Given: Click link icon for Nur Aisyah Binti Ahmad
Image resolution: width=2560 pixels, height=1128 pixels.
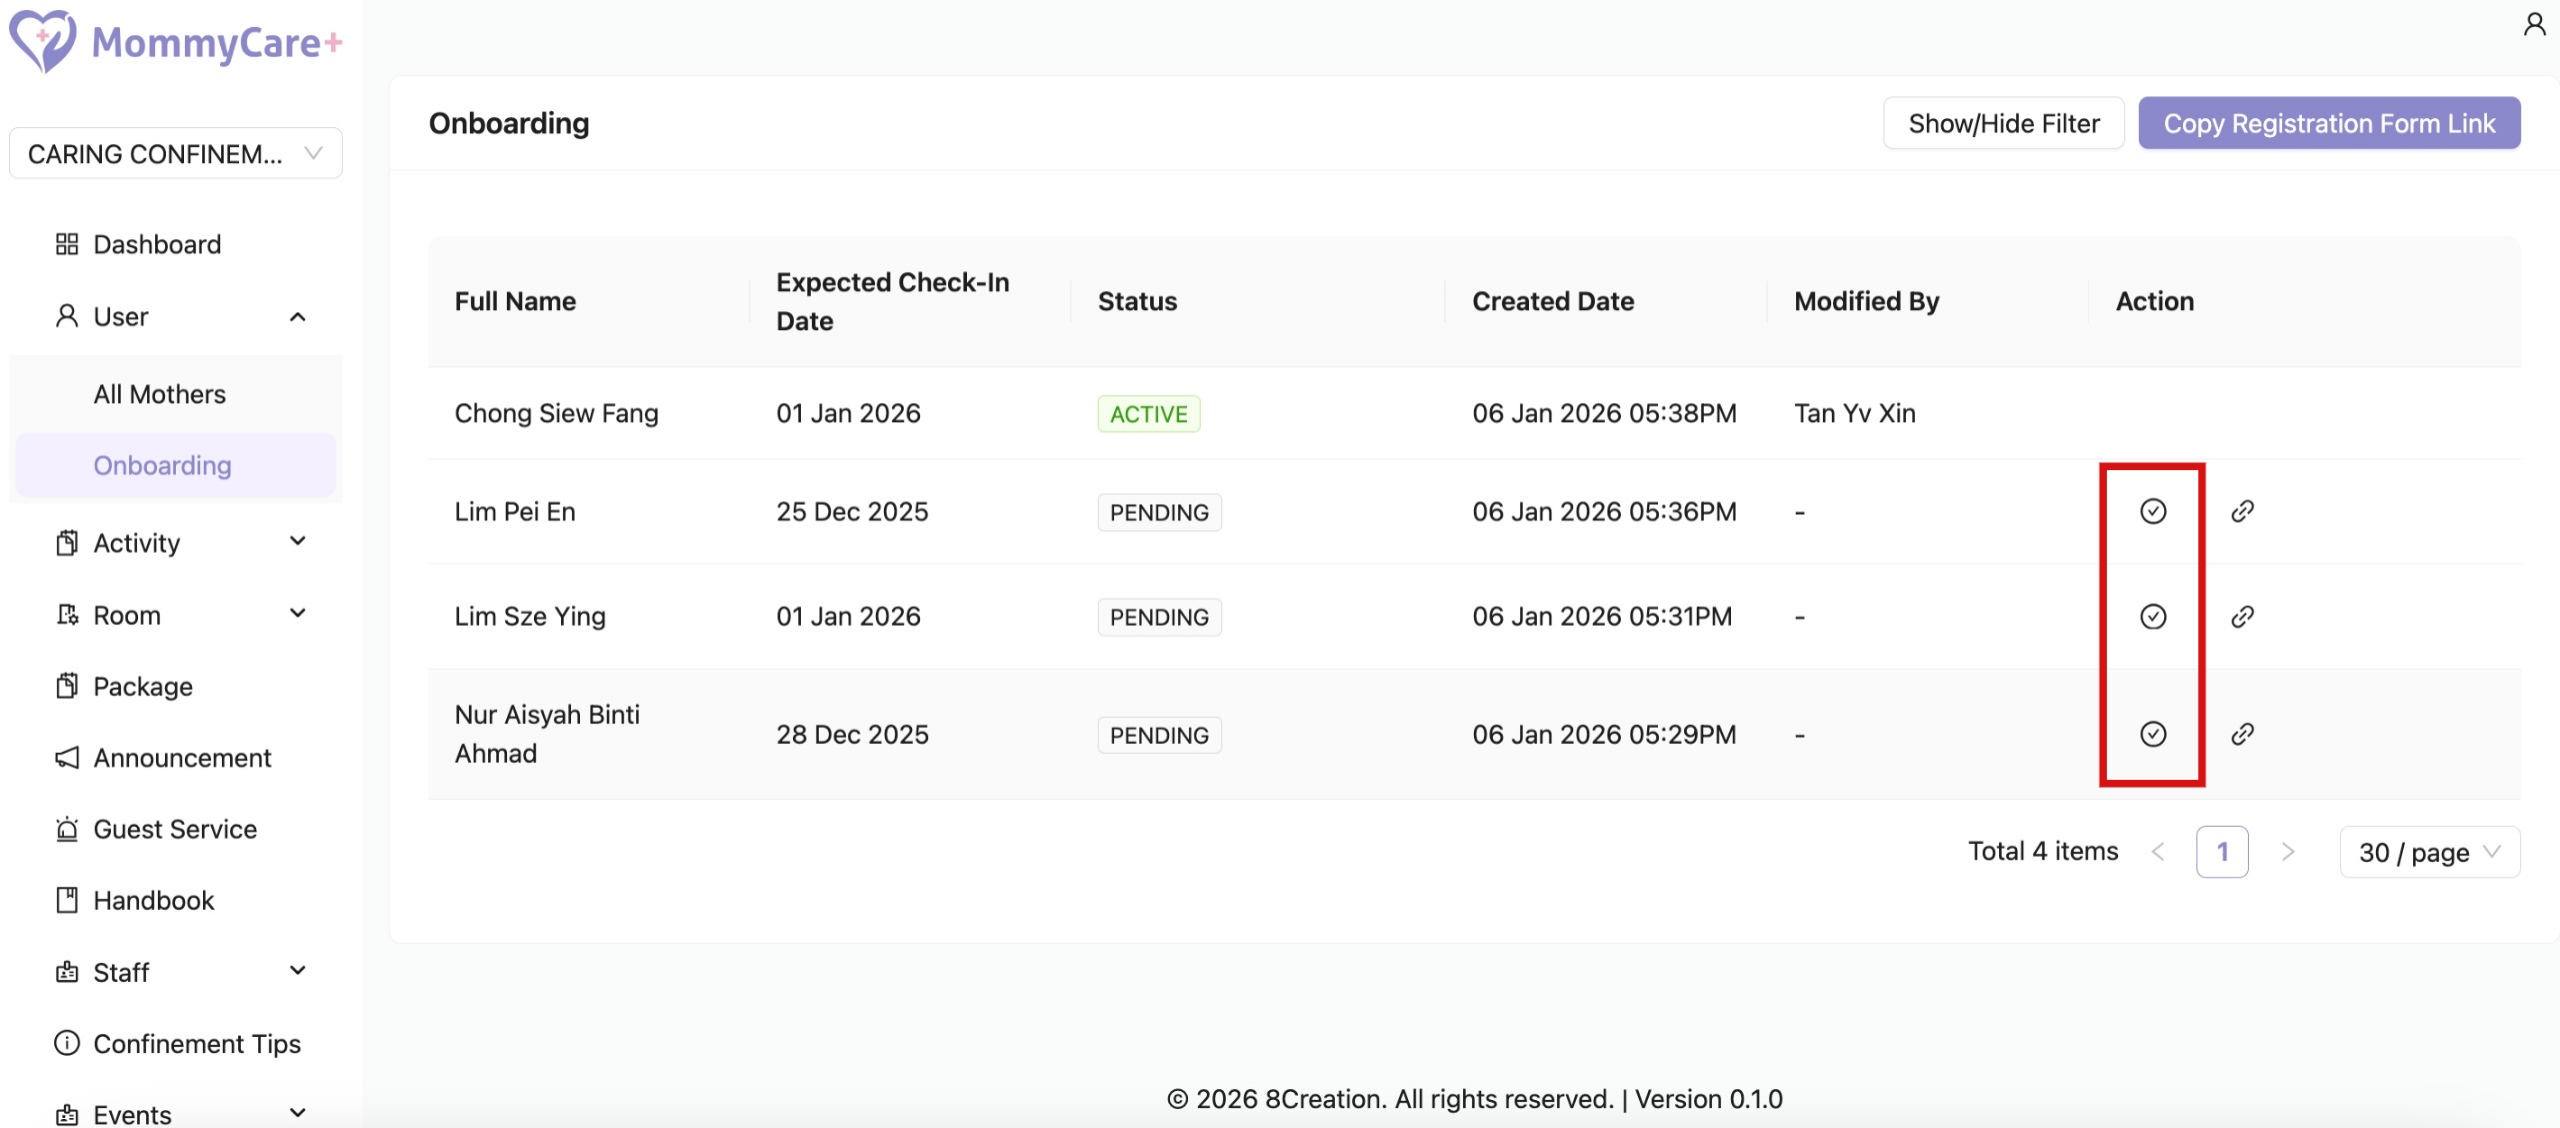Looking at the screenshot, I should [2242, 734].
